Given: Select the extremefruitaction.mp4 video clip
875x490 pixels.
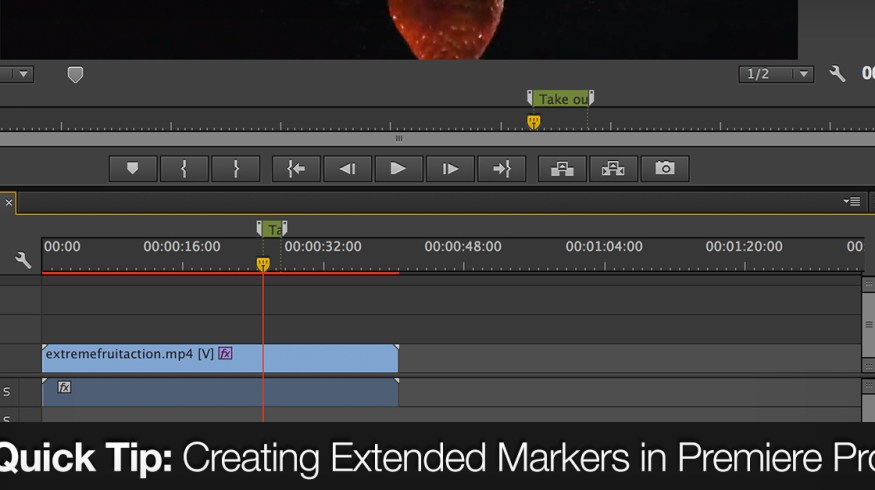Looking at the screenshot, I should 220,357.
